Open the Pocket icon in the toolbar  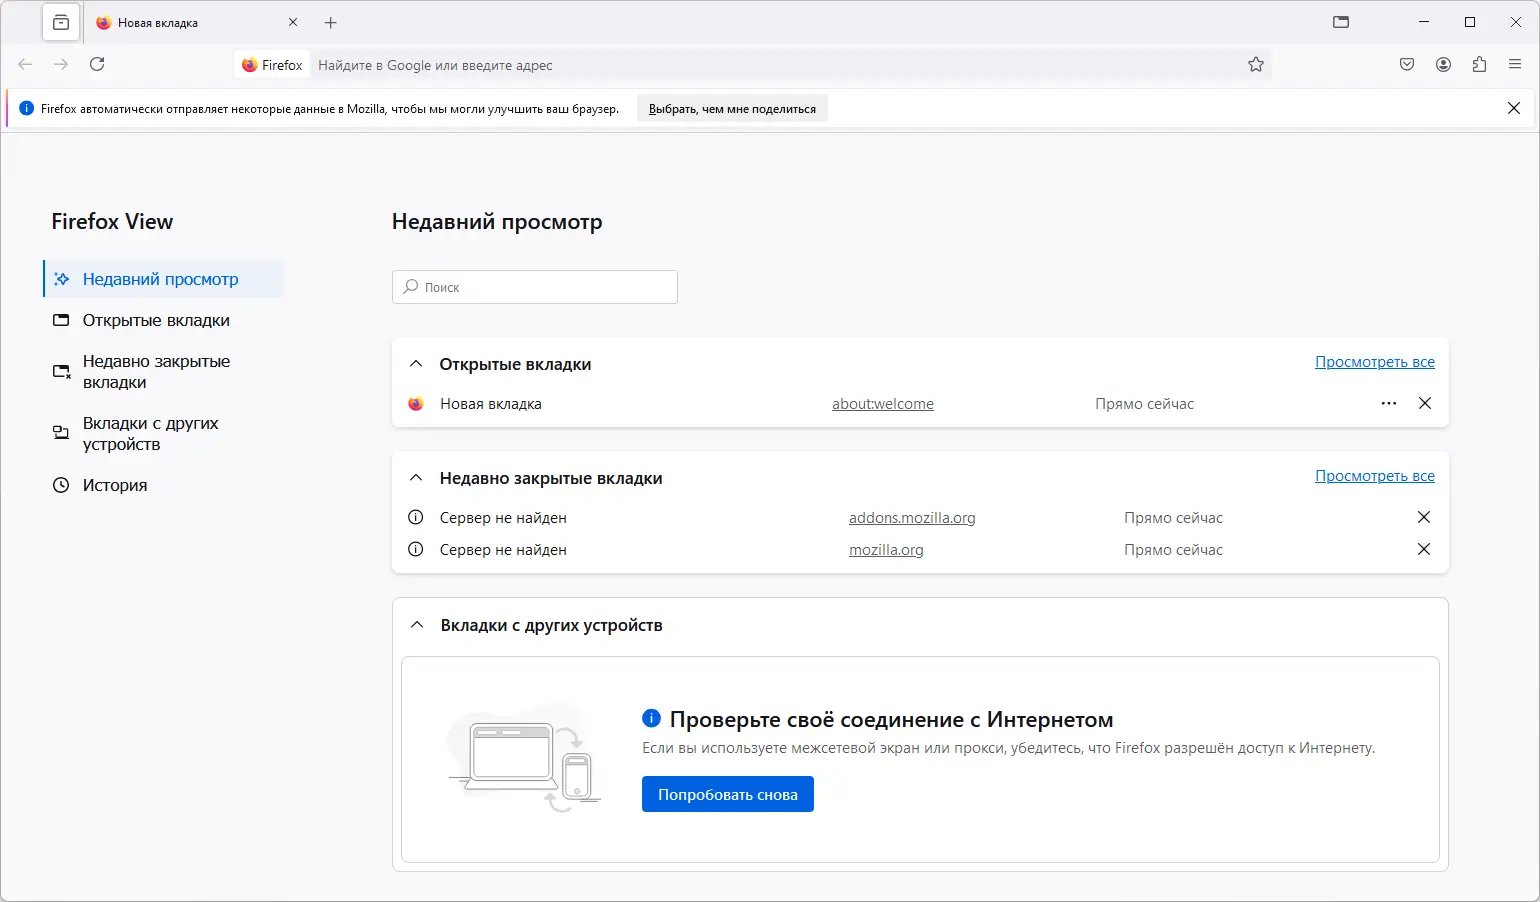coord(1406,64)
